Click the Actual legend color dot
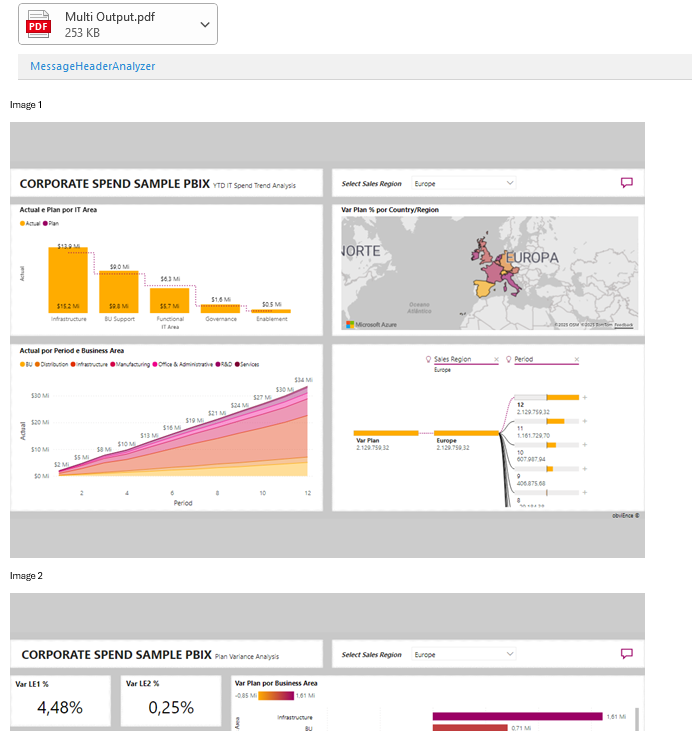The width and height of the screenshot is (692, 731). (x=22, y=223)
